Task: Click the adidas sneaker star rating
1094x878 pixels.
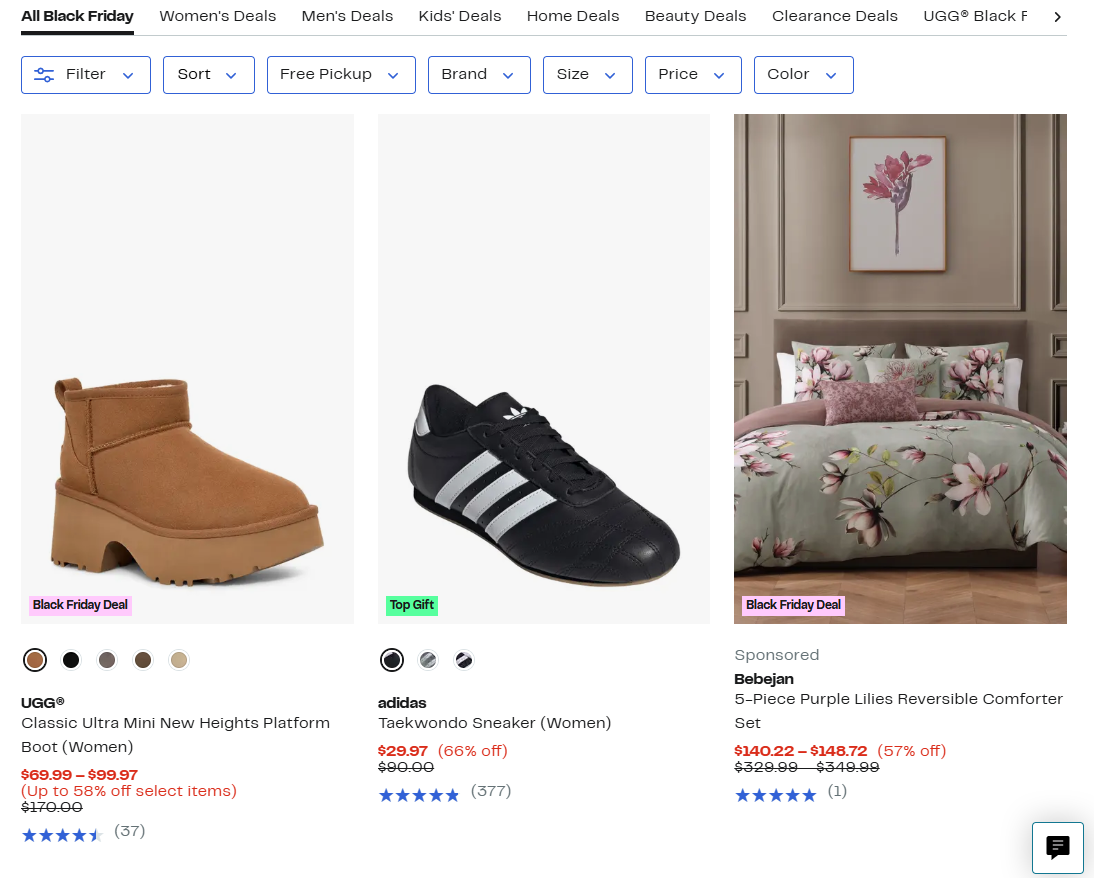Action: pos(418,795)
